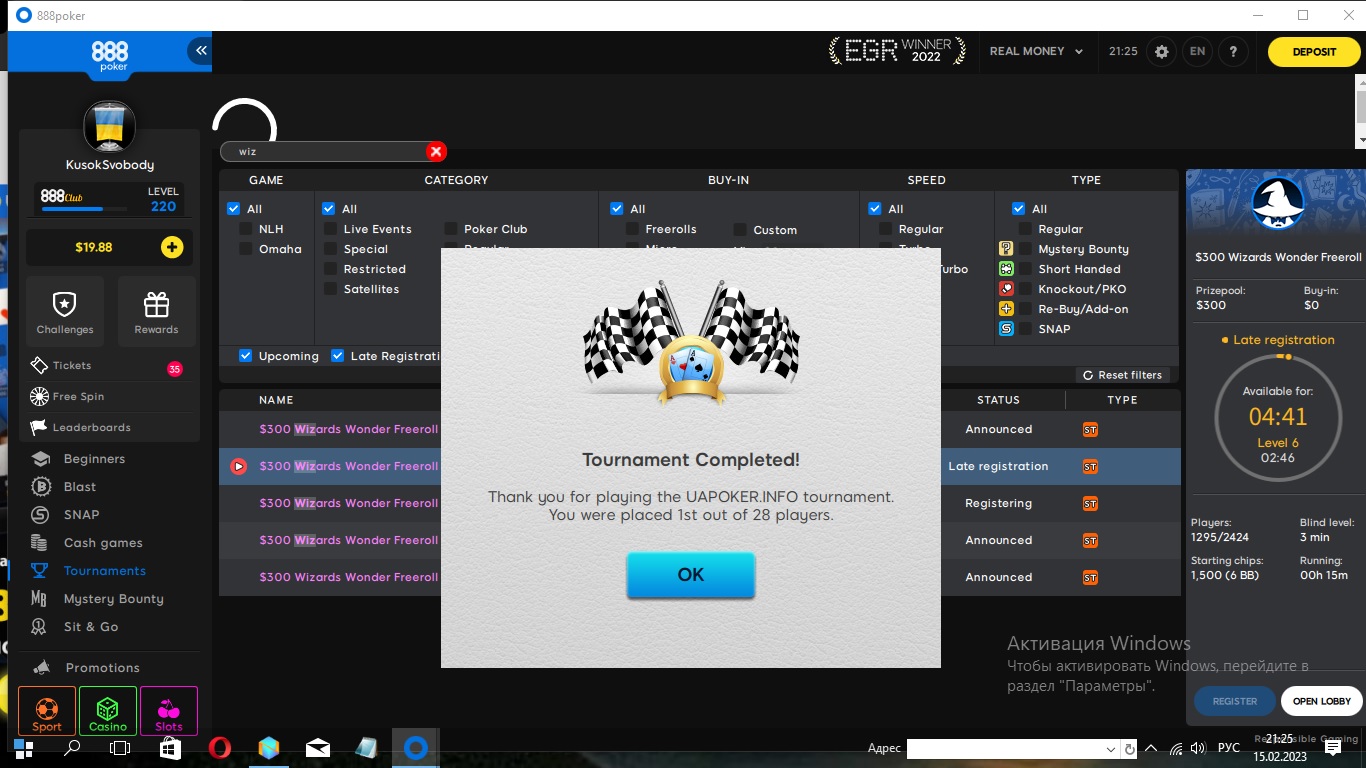Check the Poker Club category filter
Image resolution: width=1366 pixels, height=768 pixels.
451,229
